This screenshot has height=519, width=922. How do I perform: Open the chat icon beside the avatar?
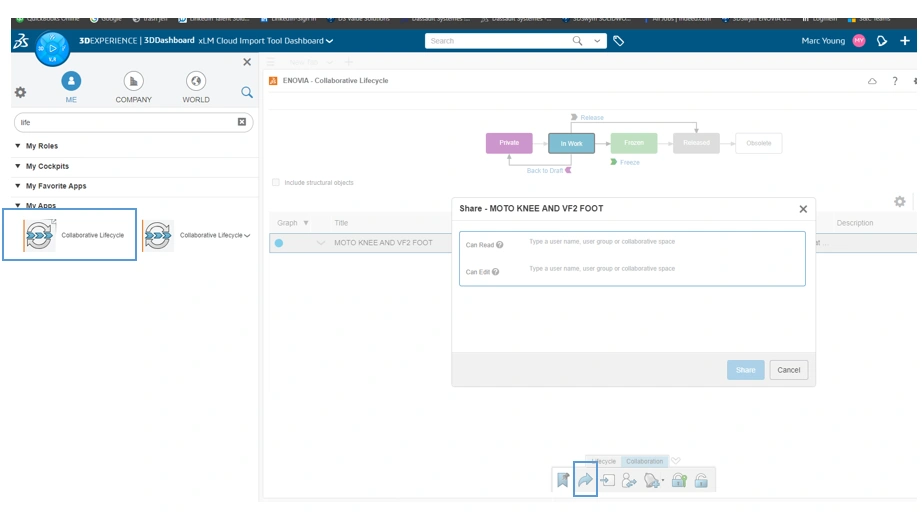pos(882,41)
